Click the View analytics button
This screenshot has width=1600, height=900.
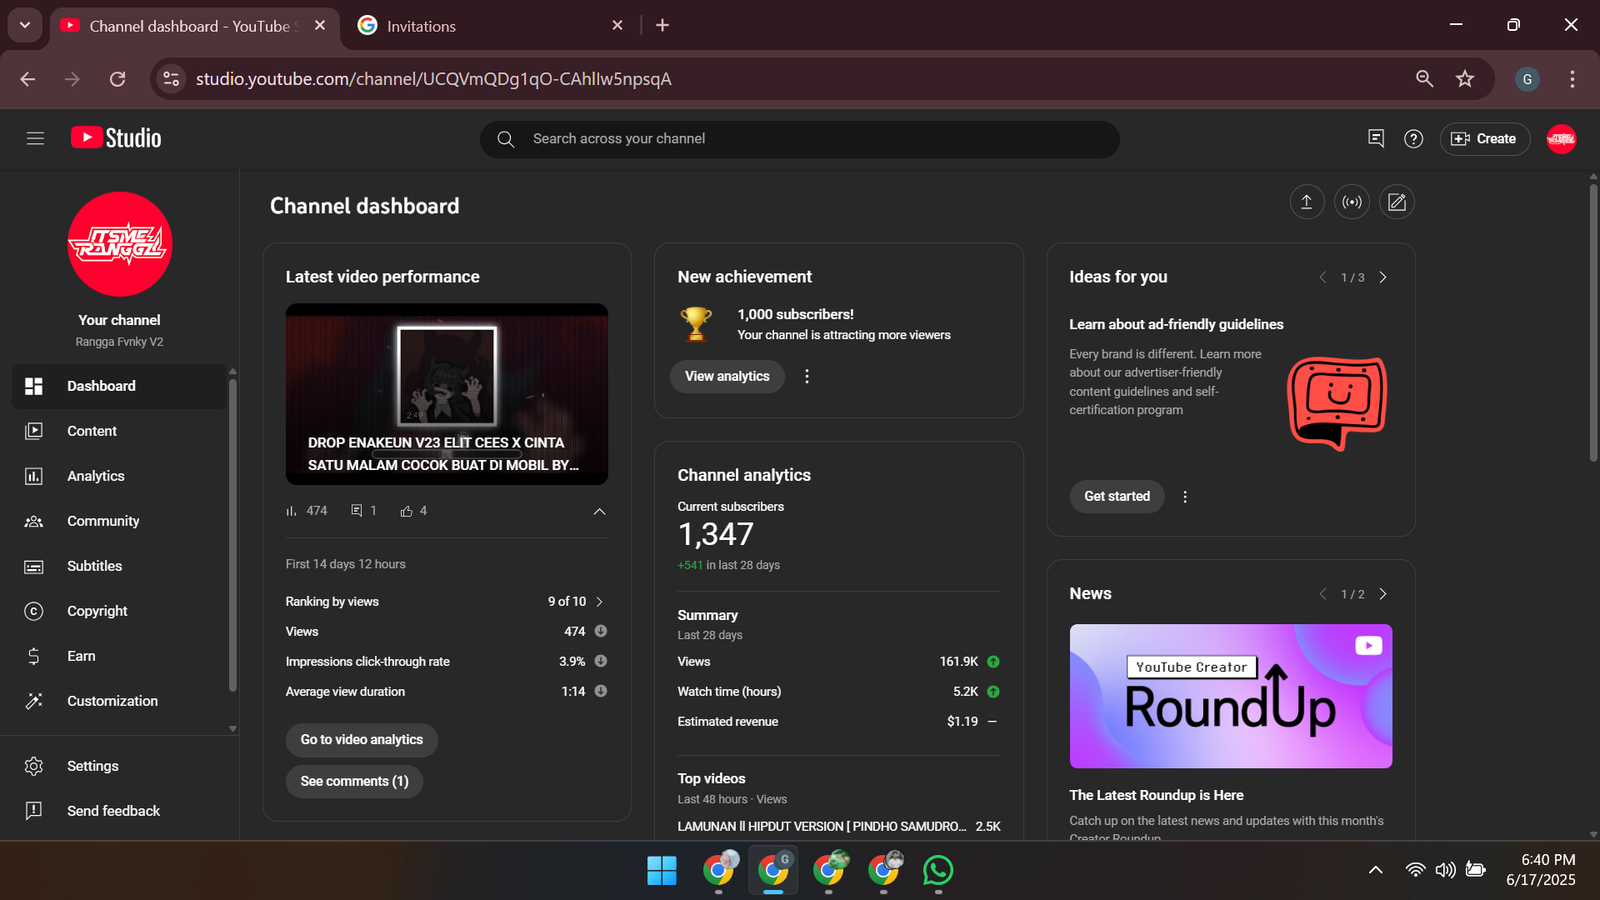(x=727, y=376)
